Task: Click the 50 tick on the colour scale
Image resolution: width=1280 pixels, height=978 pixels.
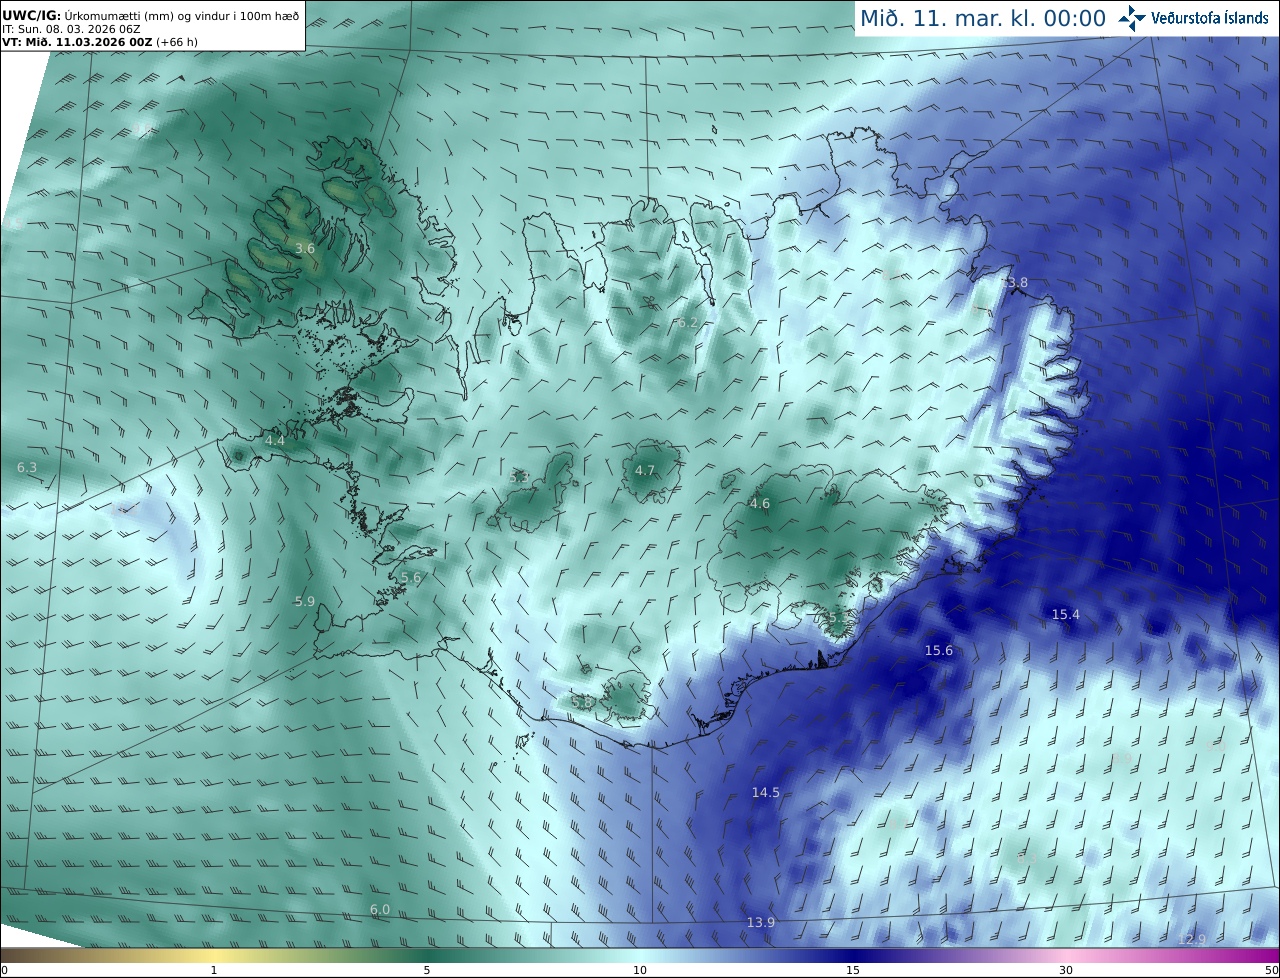Action: pos(1272,970)
